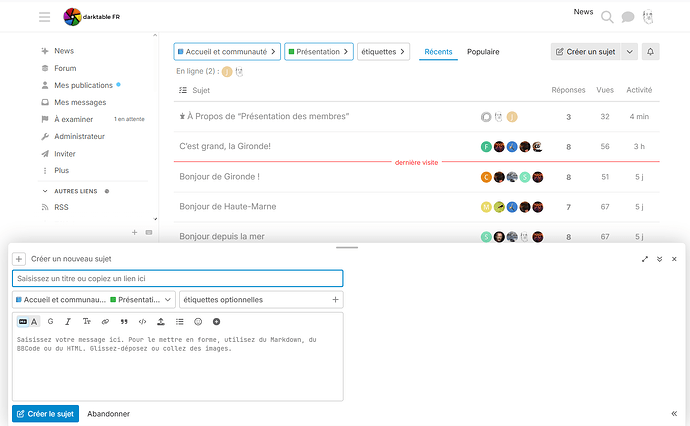Open the emoji picker
The image size is (690, 426).
coord(198,322)
